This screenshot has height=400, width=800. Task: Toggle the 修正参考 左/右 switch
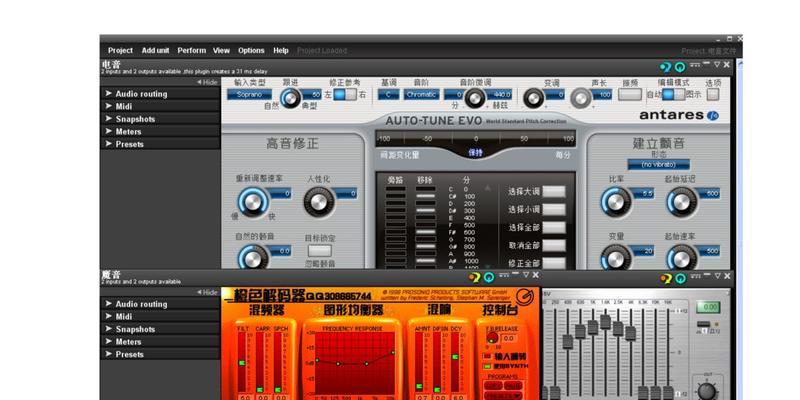coord(345,94)
